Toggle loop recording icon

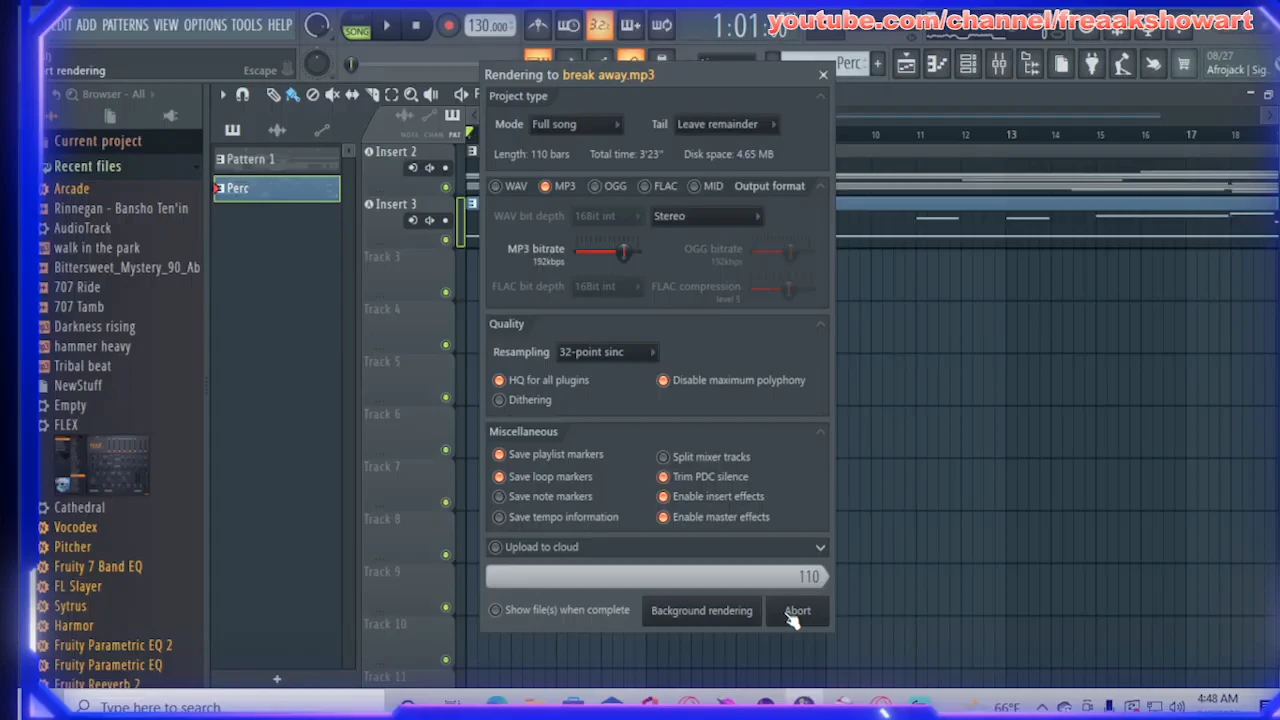[662, 25]
